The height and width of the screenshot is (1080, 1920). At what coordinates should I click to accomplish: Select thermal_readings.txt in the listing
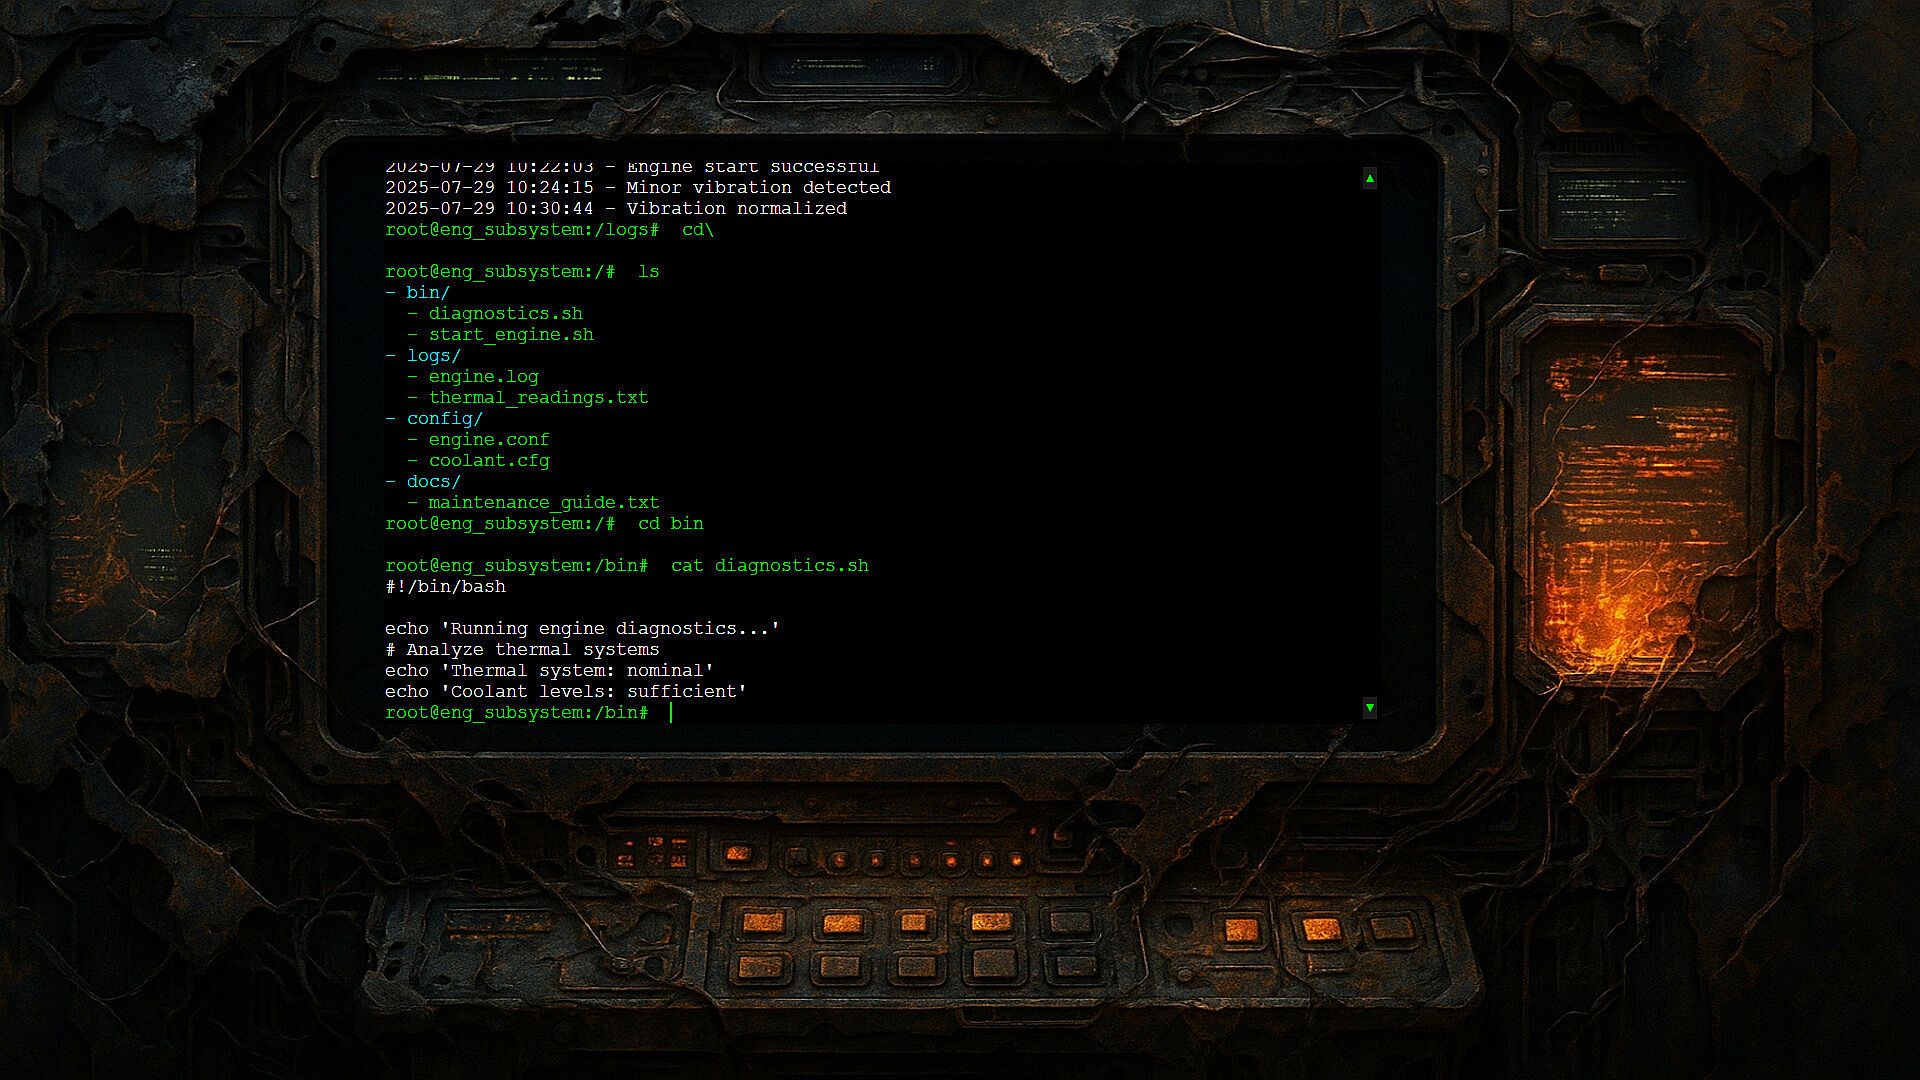point(538,398)
